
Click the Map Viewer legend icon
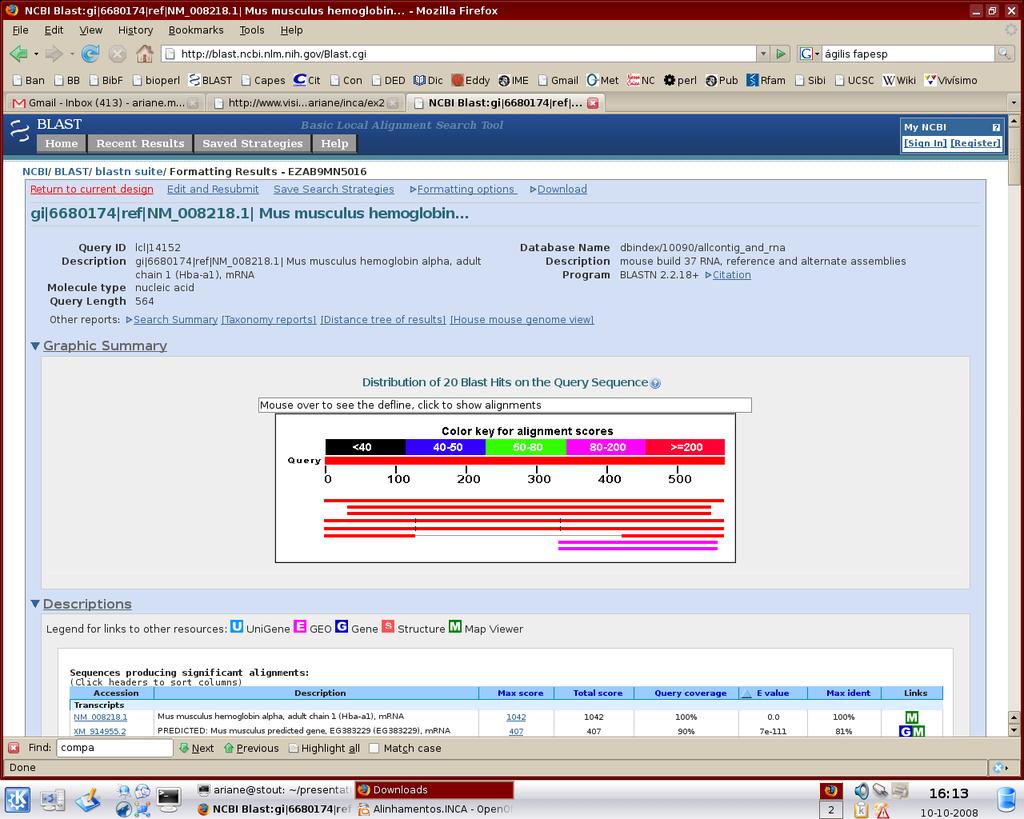pos(455,627)
